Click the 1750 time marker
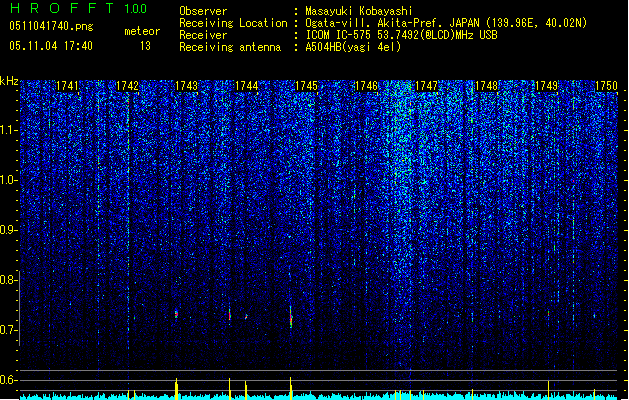 [x=606, y=86]
